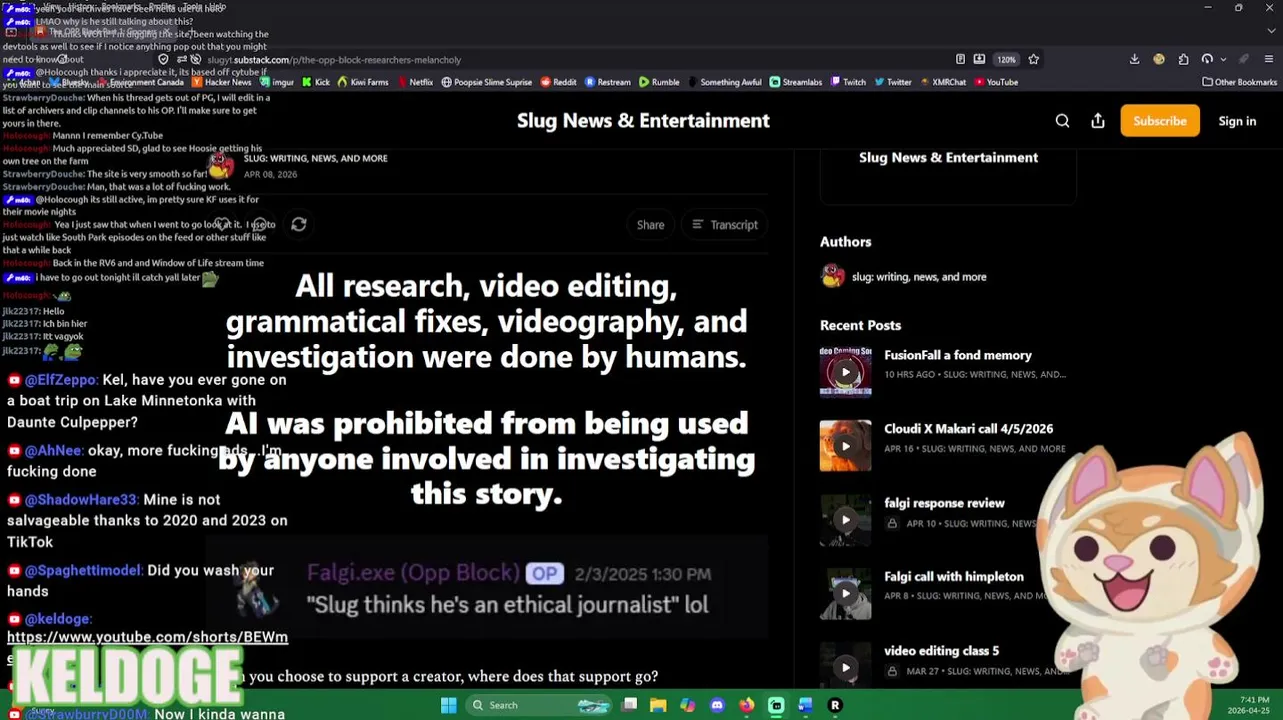Open the Twitter bookmark
The width and height of the screenshot is (1283, 720).
[x=892, y=83]
